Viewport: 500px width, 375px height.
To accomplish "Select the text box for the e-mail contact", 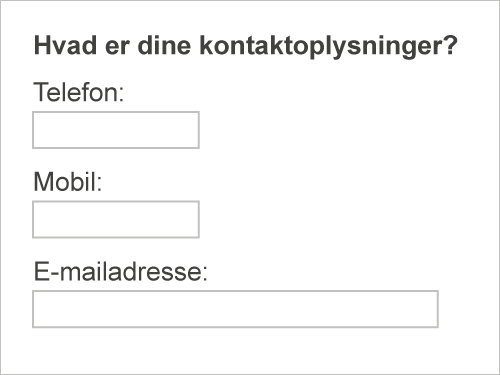I will pyautogui.click(x=235, y=309).
